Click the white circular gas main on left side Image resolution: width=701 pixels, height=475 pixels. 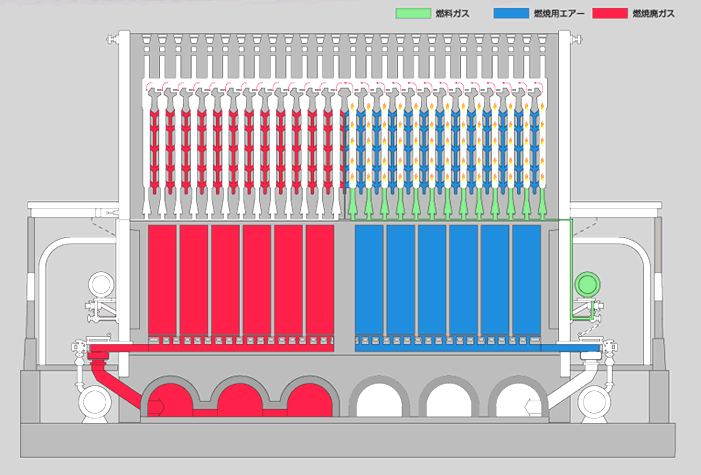(101, 284)
